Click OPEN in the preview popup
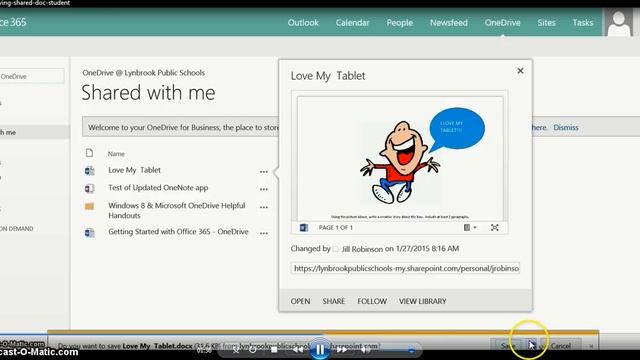The image size is (640, 360). point(300,301)
